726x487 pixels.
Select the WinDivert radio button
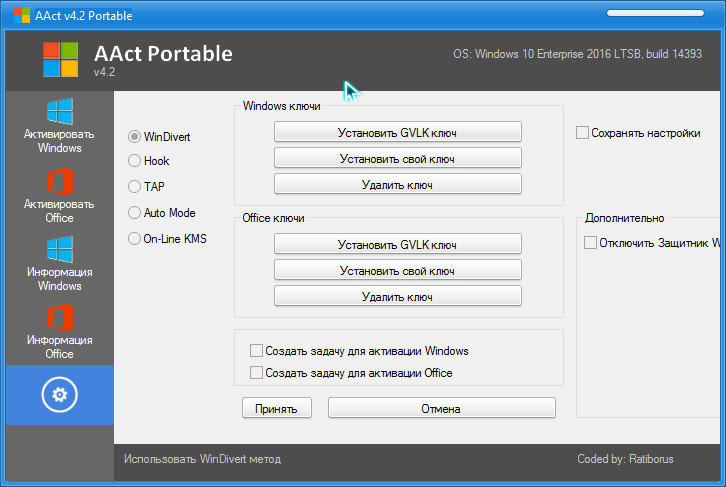[x=135, y=136]
